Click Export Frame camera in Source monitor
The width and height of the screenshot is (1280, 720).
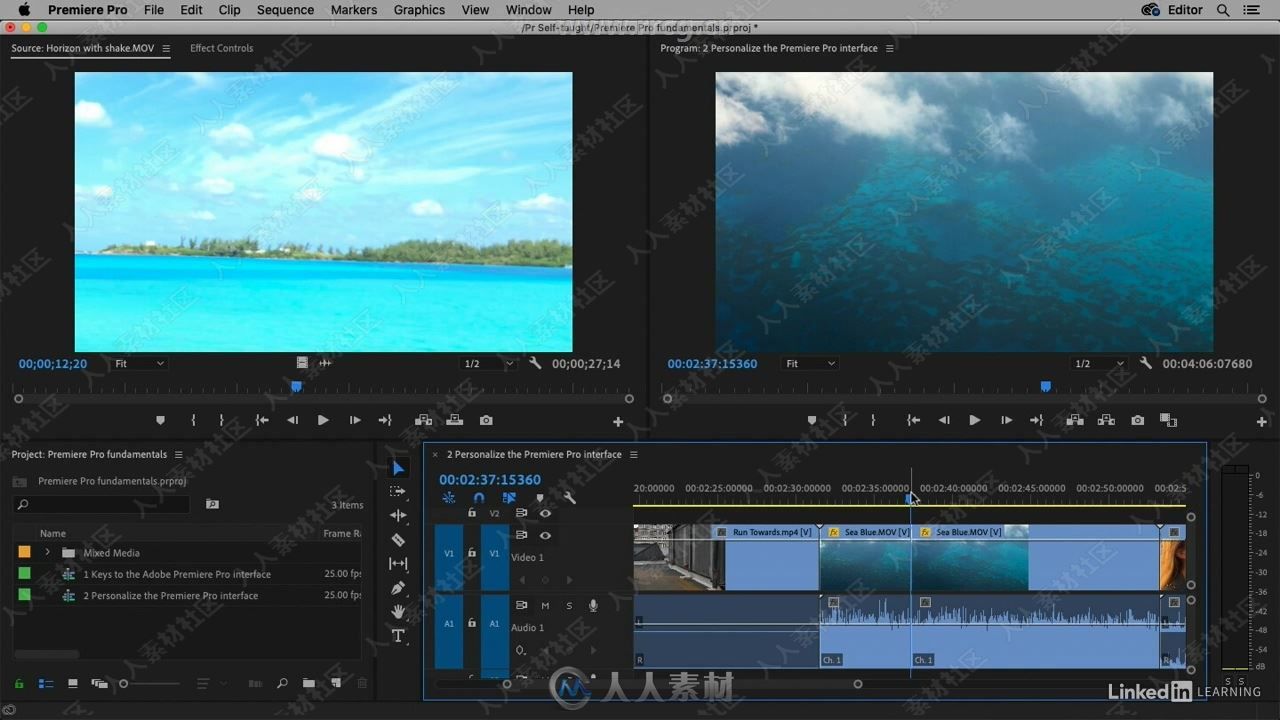pyautogui.click(x=486, y=421)
